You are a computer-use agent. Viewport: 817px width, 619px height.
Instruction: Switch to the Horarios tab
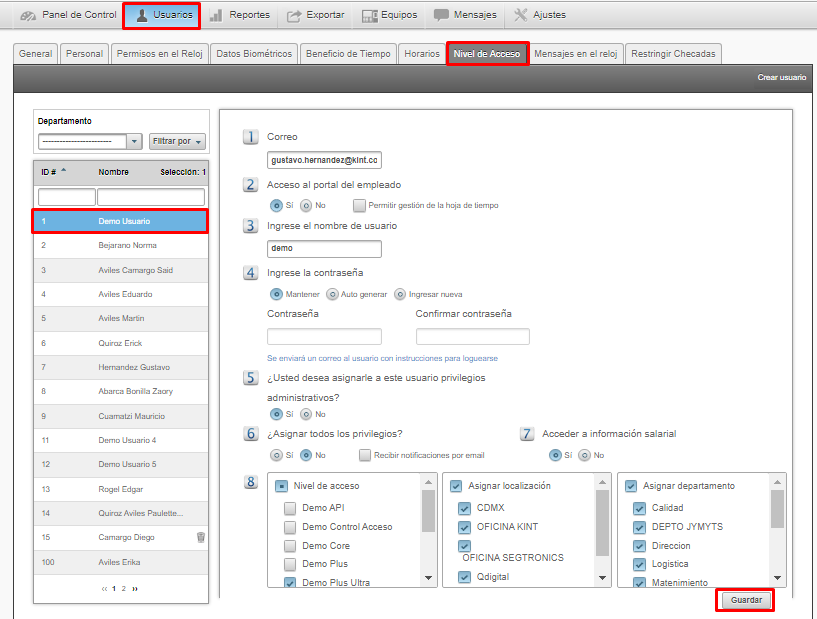421,54
